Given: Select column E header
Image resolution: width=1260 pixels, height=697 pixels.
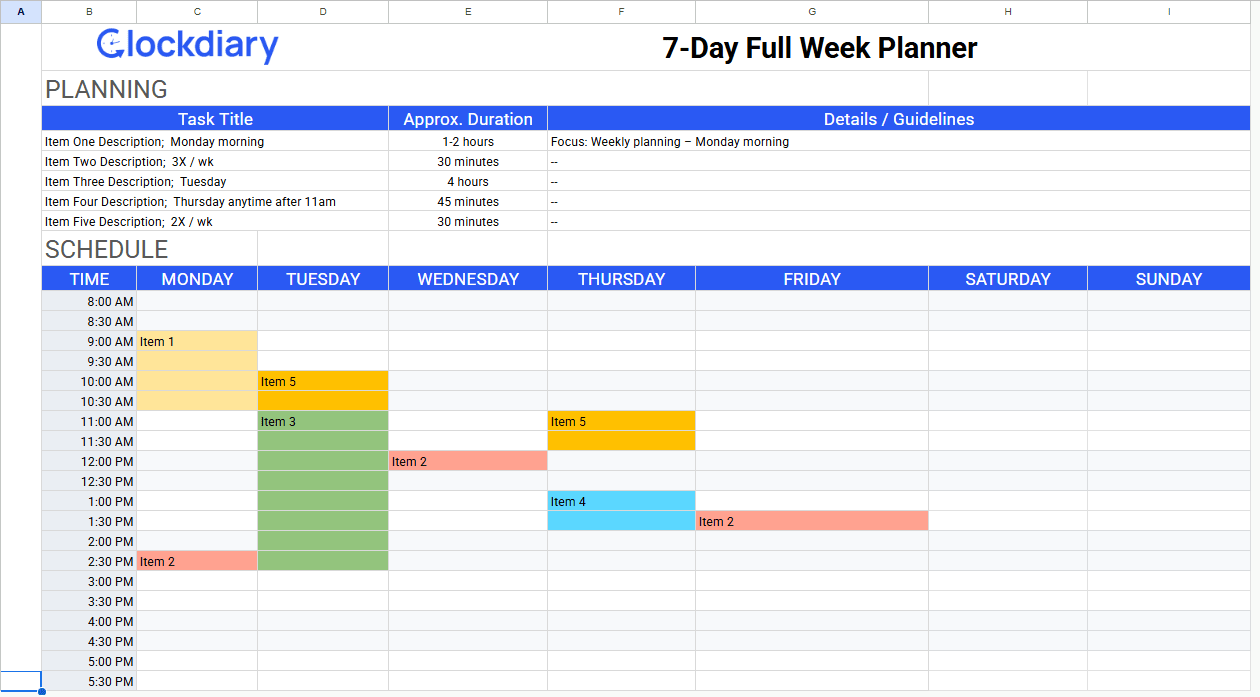Looking at the screenshot, I should pyautogui.click(x=468, y=11).
